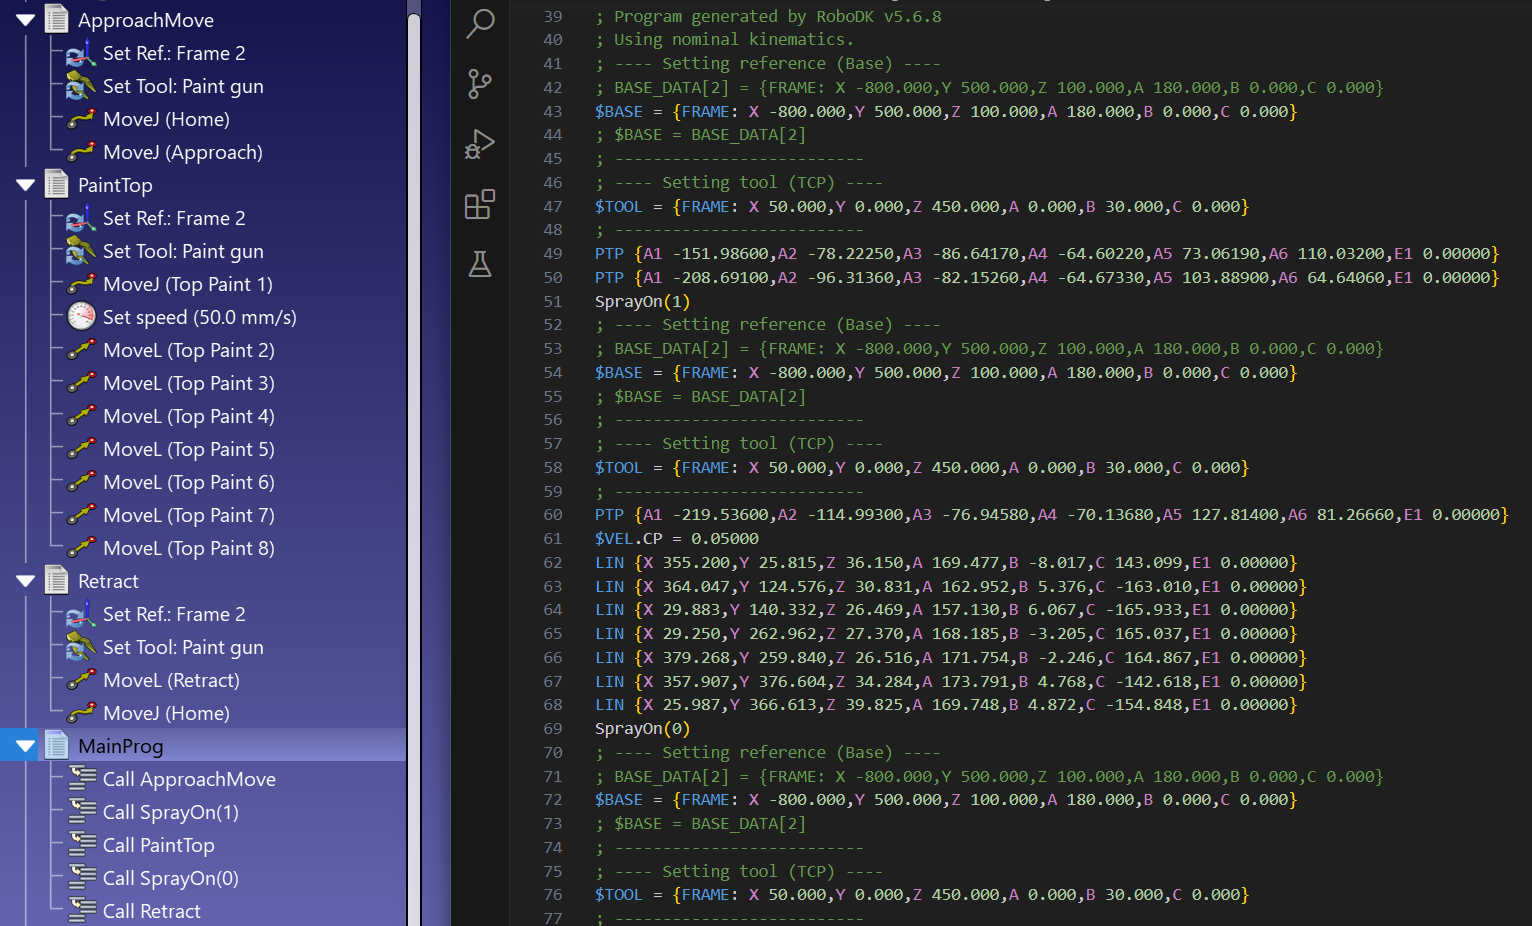This screenshot has height=926, width=1532.
Task: Click the Set Tool: Paint gun icon under Retract
Action: tap(81, 647)
